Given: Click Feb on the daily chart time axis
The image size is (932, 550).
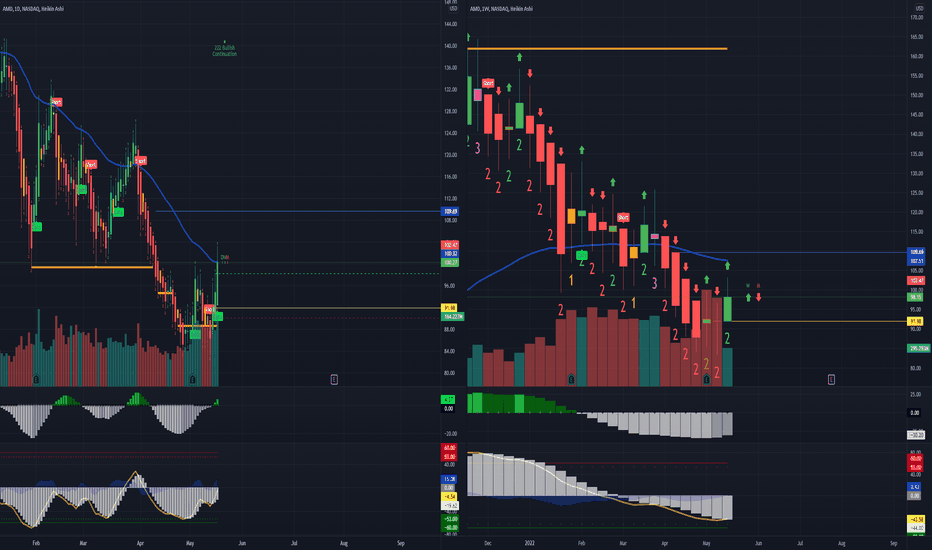Looking at the screenshot, I should point(36,543).
